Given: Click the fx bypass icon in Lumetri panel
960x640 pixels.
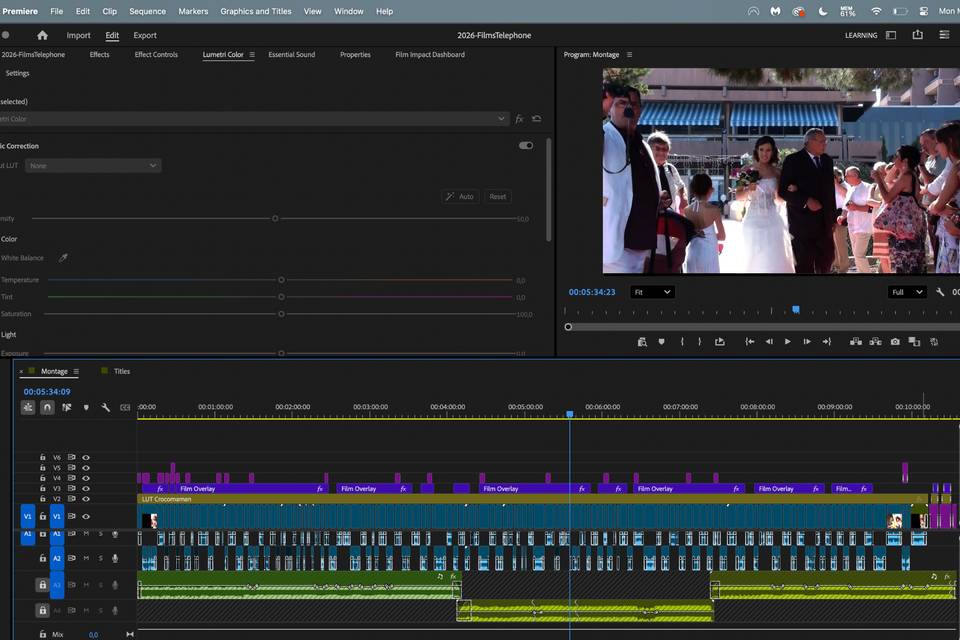Looking at the screenshot, I should (x=519, y=119).
